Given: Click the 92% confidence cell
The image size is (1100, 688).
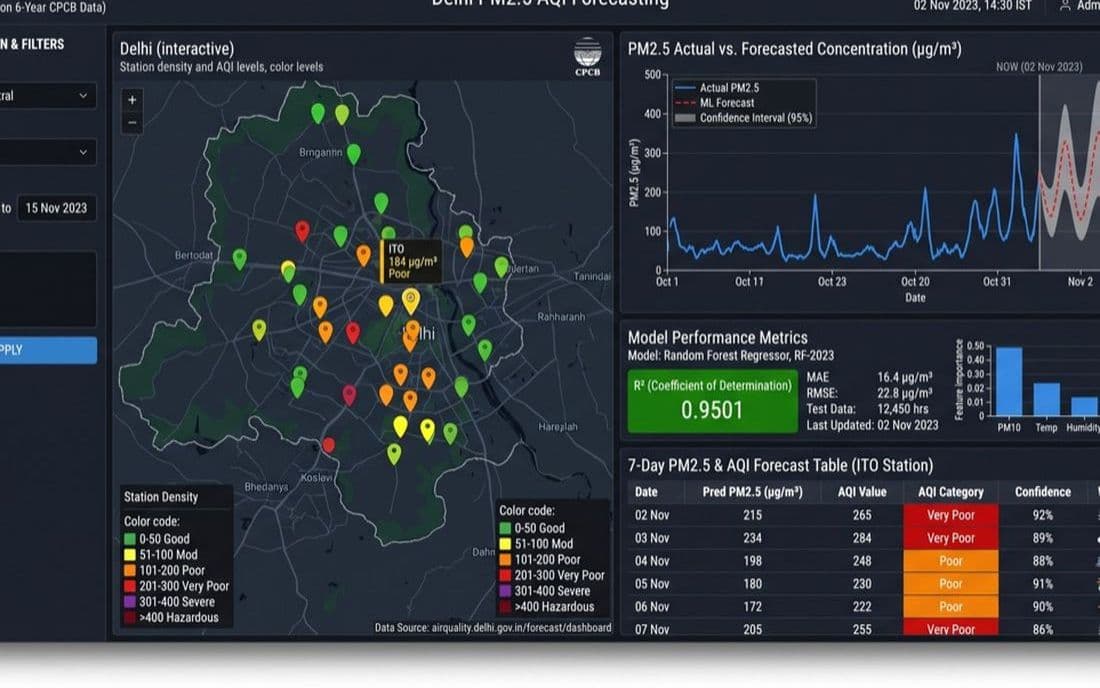Looking at the screenshot, I should pos(1042,515).
